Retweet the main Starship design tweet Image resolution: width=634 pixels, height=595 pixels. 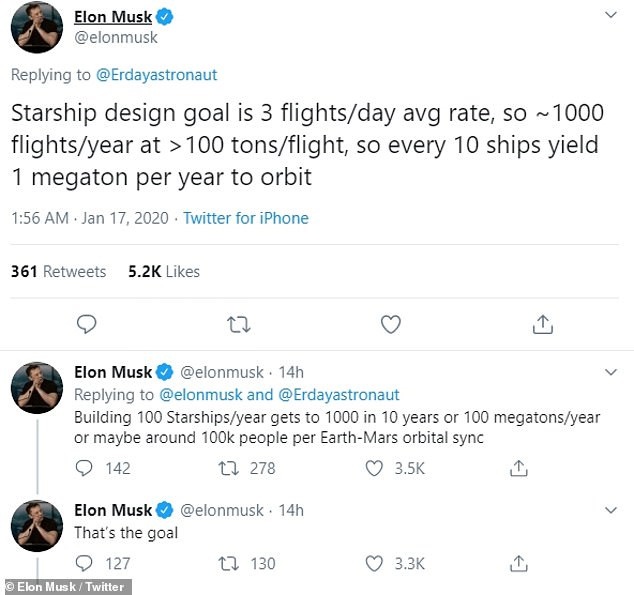pyautogui.click(x=239, y=324)
